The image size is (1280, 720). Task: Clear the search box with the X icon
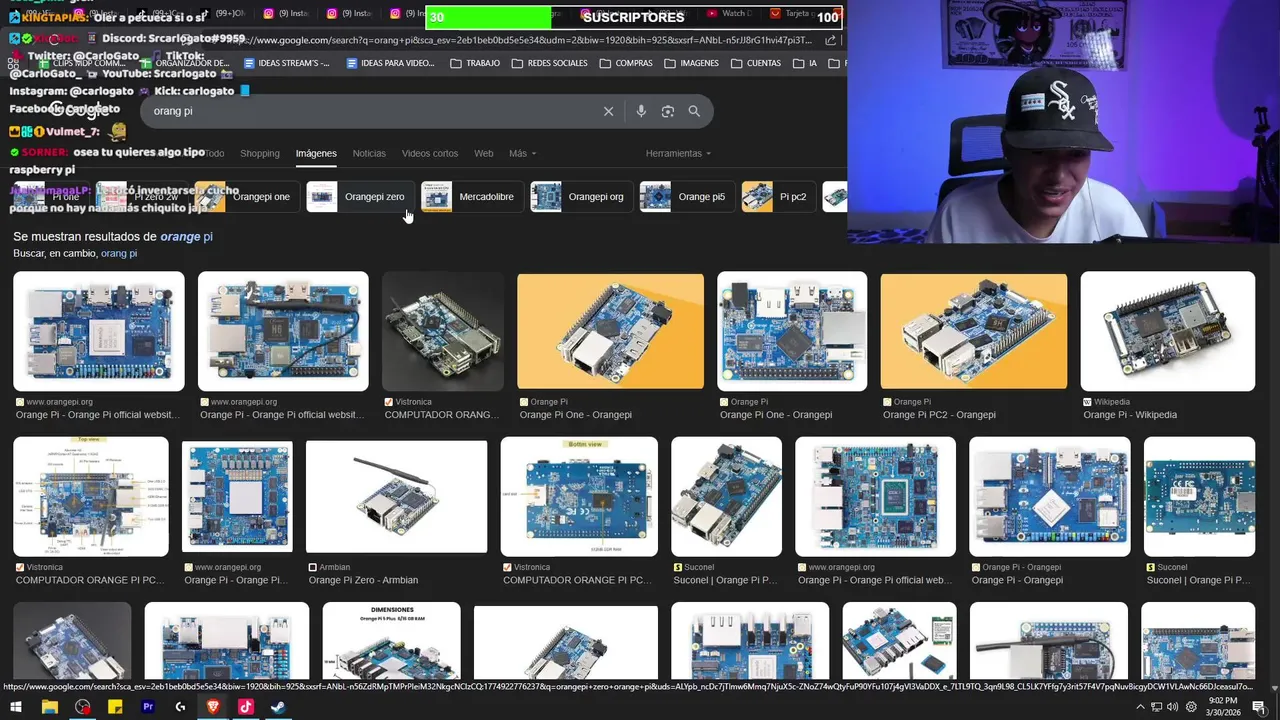(x=608, y=111)
